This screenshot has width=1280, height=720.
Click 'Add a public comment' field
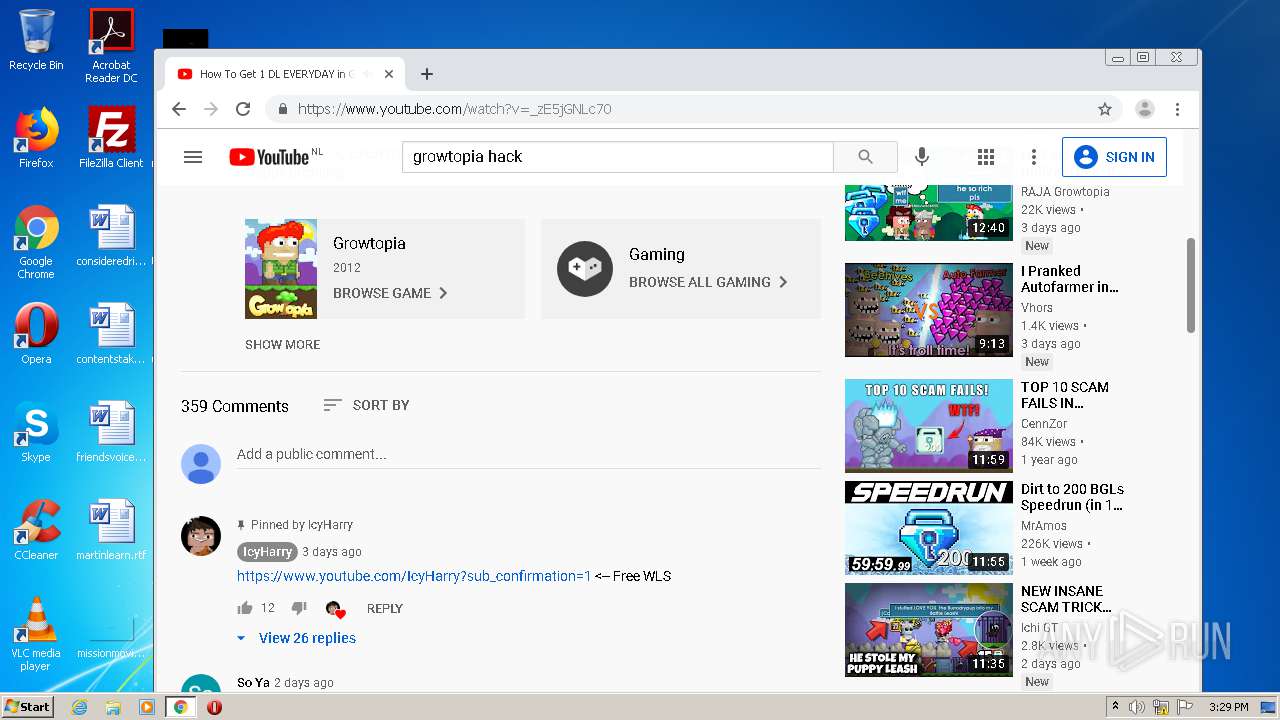(528, 454)
